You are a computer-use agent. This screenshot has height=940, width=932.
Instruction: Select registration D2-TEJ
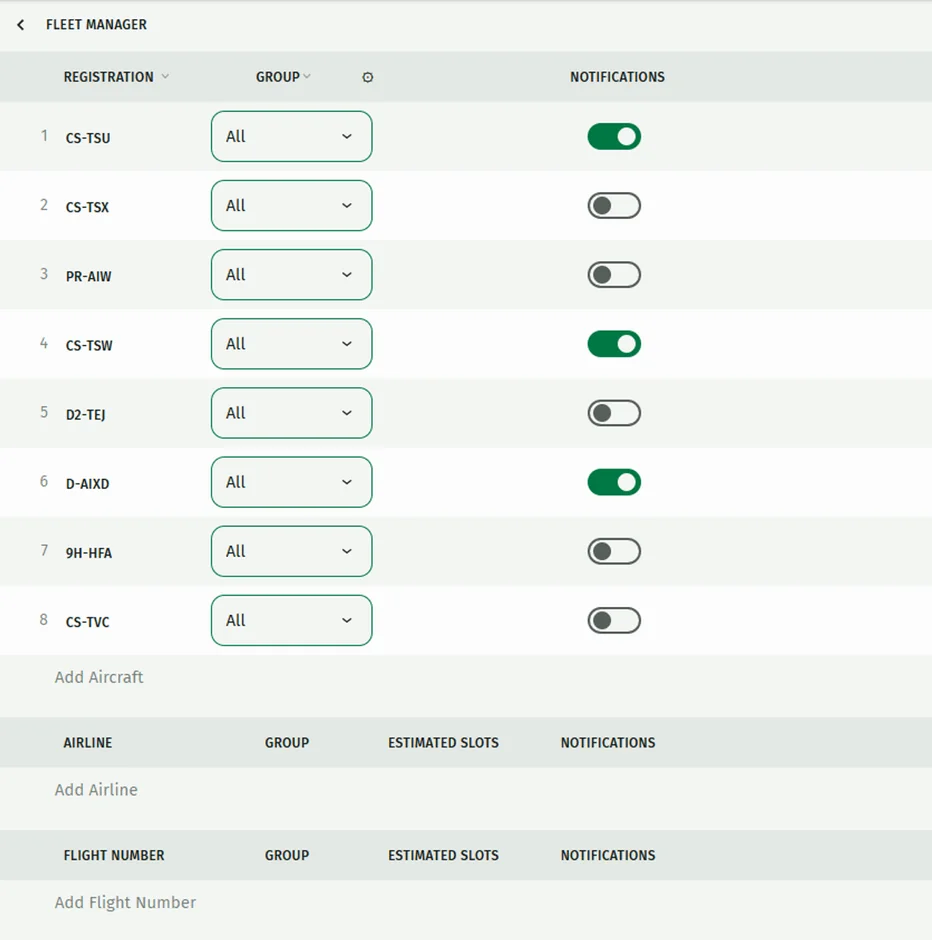point(86,415)
